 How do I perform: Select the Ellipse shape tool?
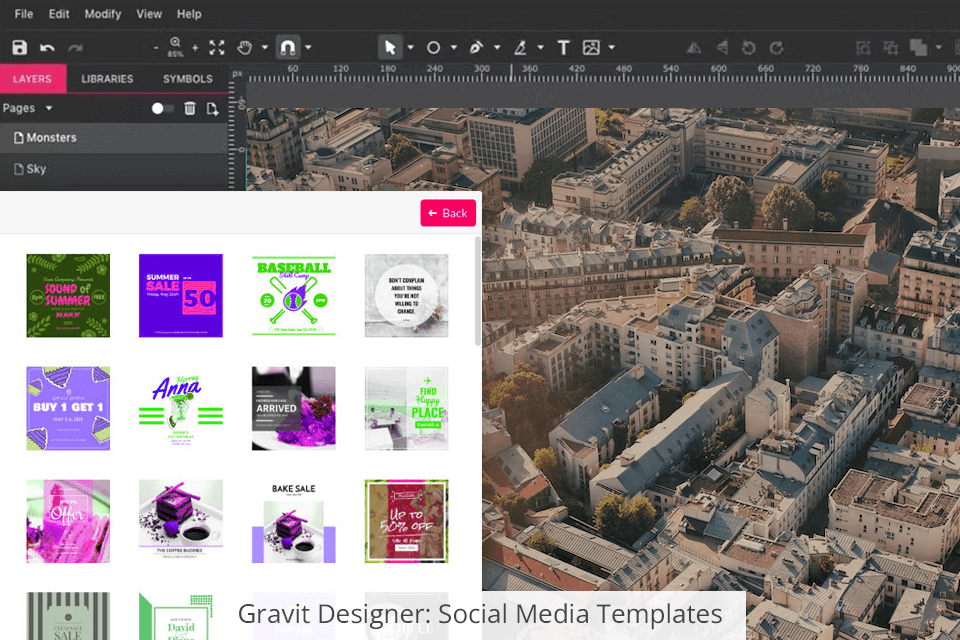(x=433, y=47)
